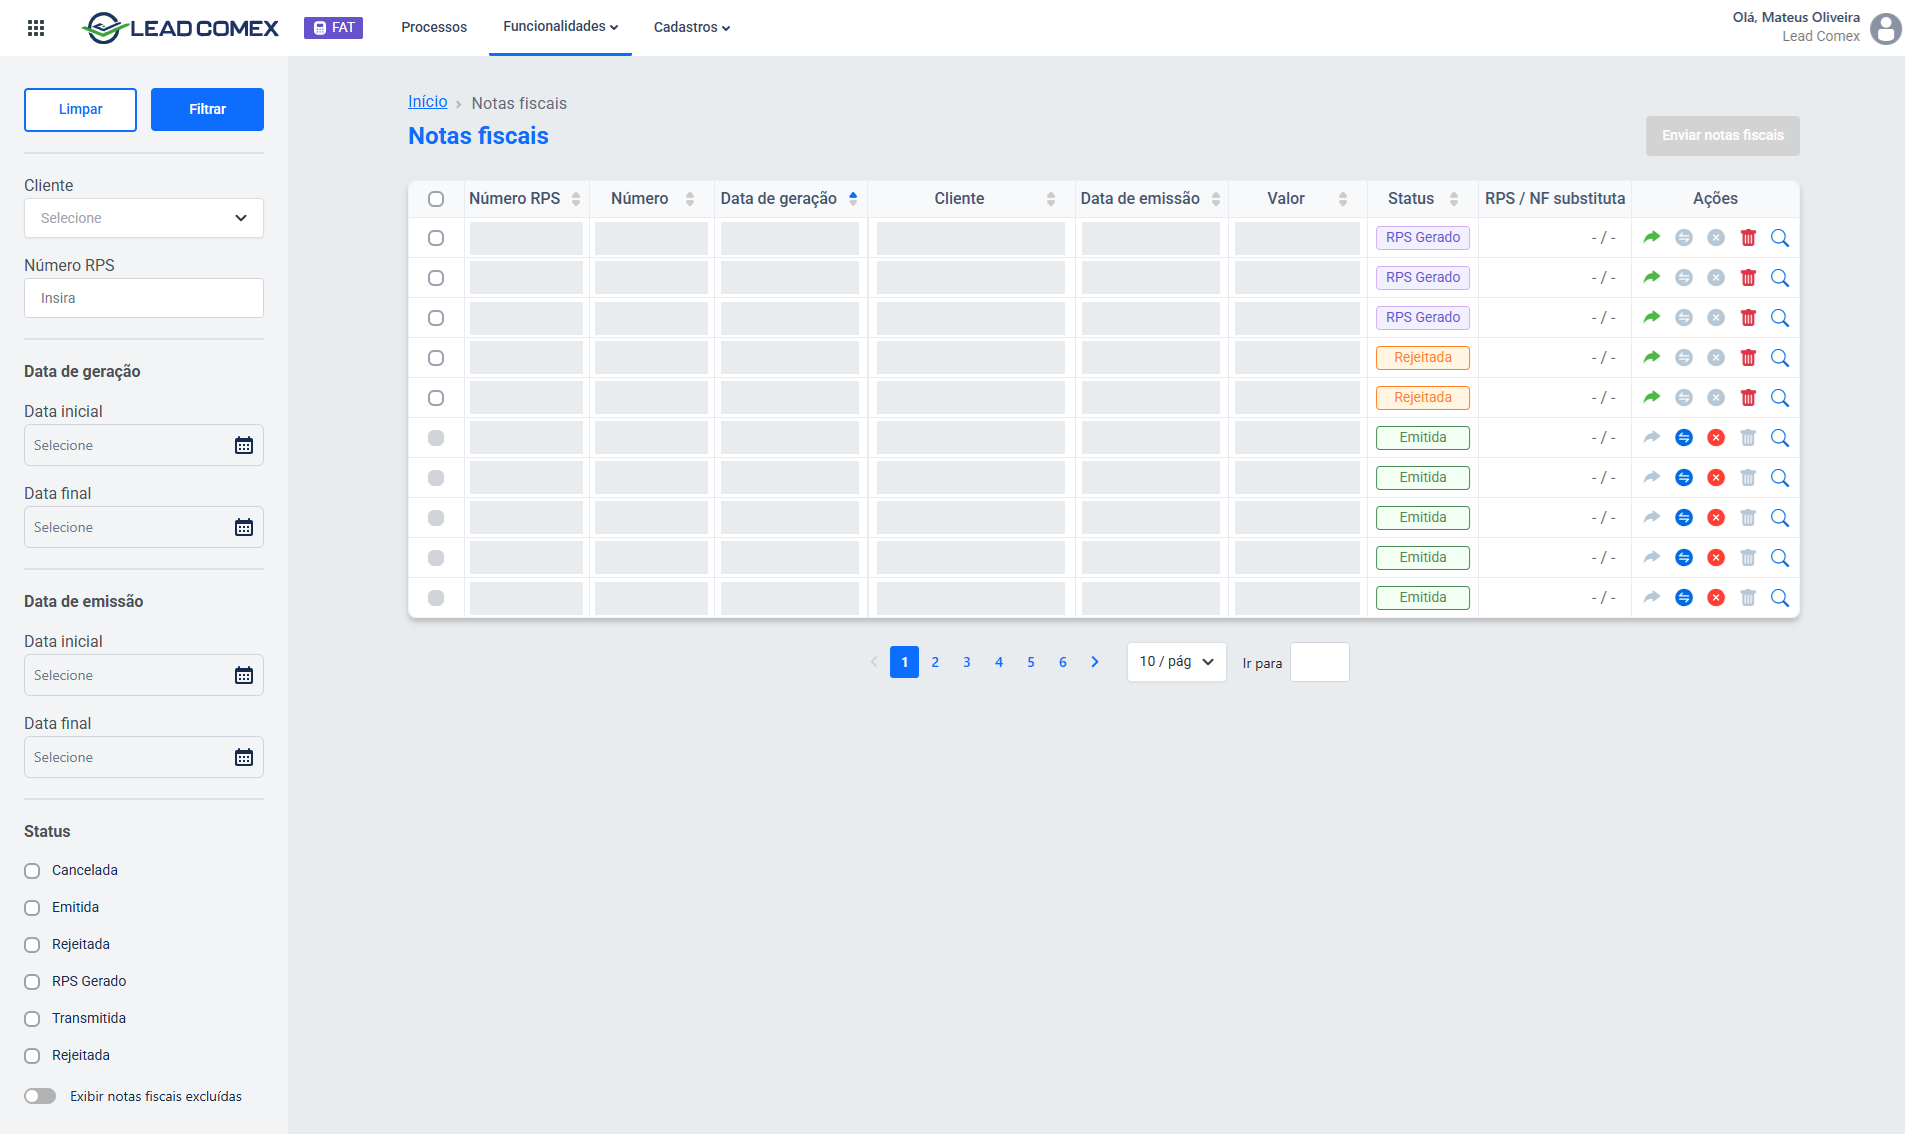Sort table by Data de emissão

tap(1216, 199)
